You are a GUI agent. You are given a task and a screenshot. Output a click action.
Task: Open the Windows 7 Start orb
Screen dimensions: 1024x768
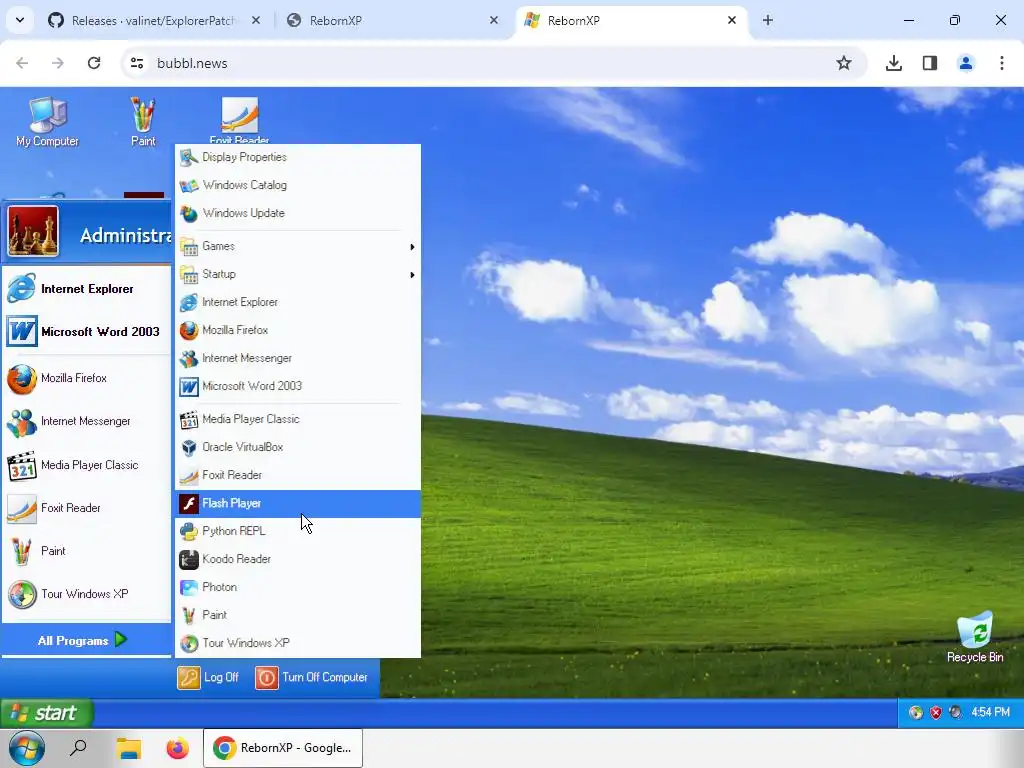pos(27,748)
